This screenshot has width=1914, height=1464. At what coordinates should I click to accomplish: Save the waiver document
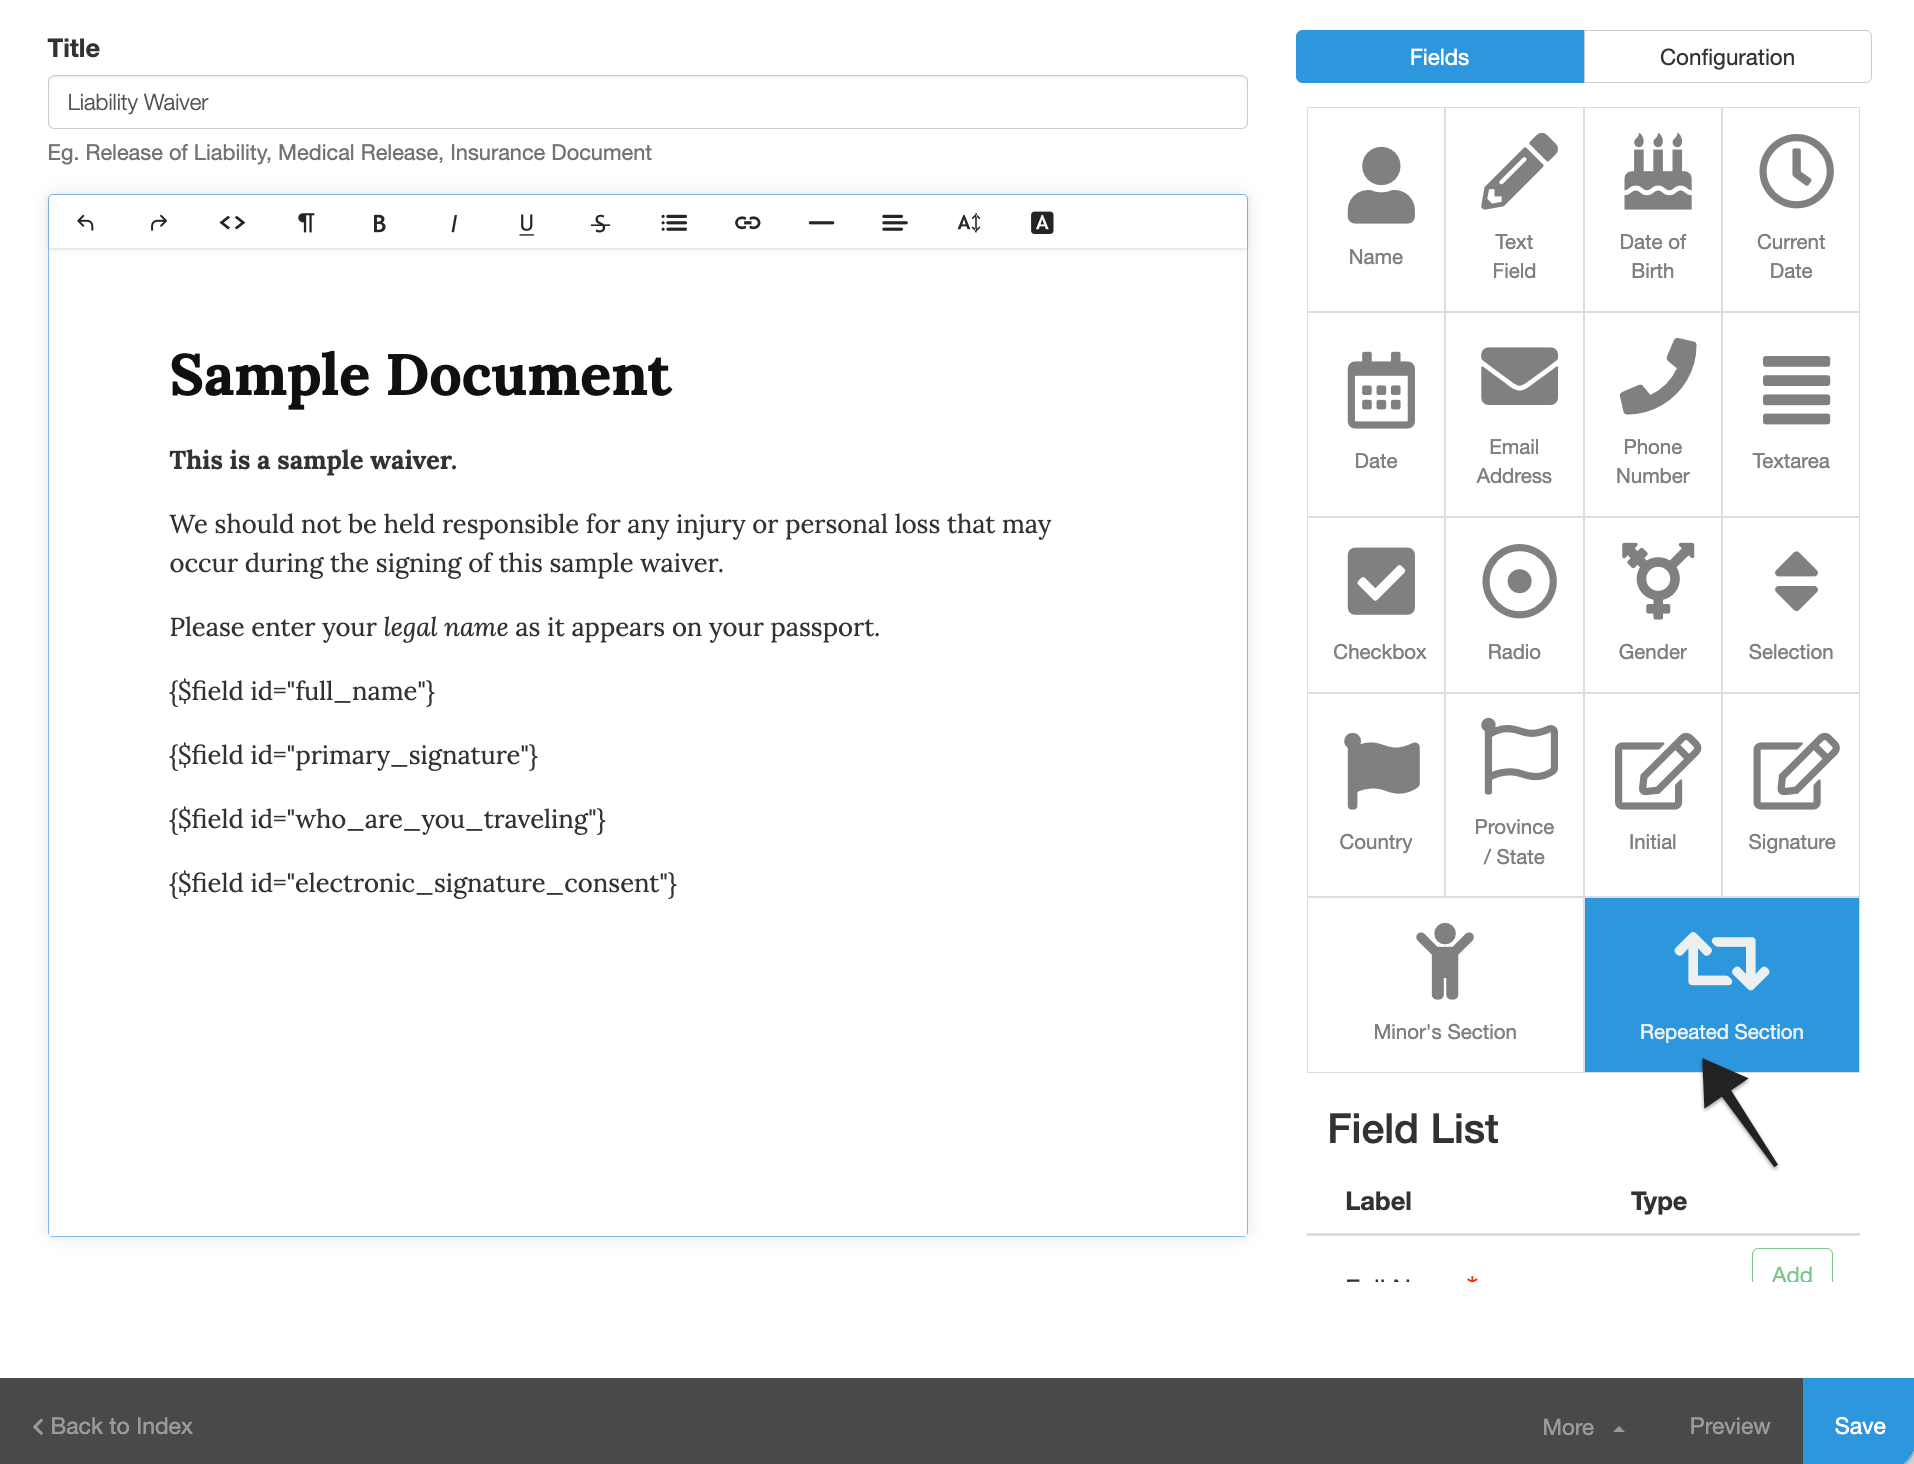pyautogui.click(x=1859, y=1421)
